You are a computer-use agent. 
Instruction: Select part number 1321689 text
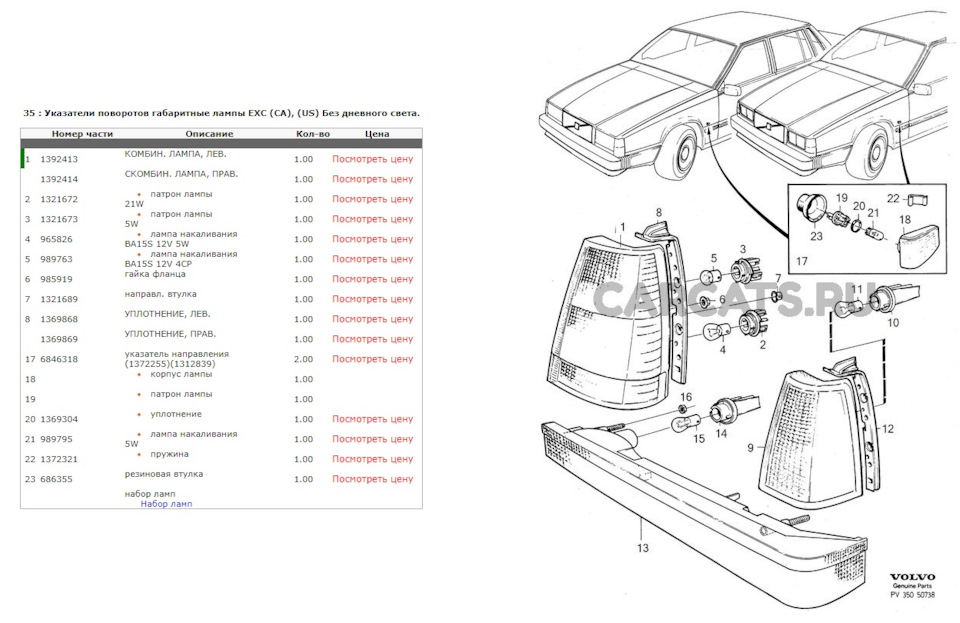(59, 299)
